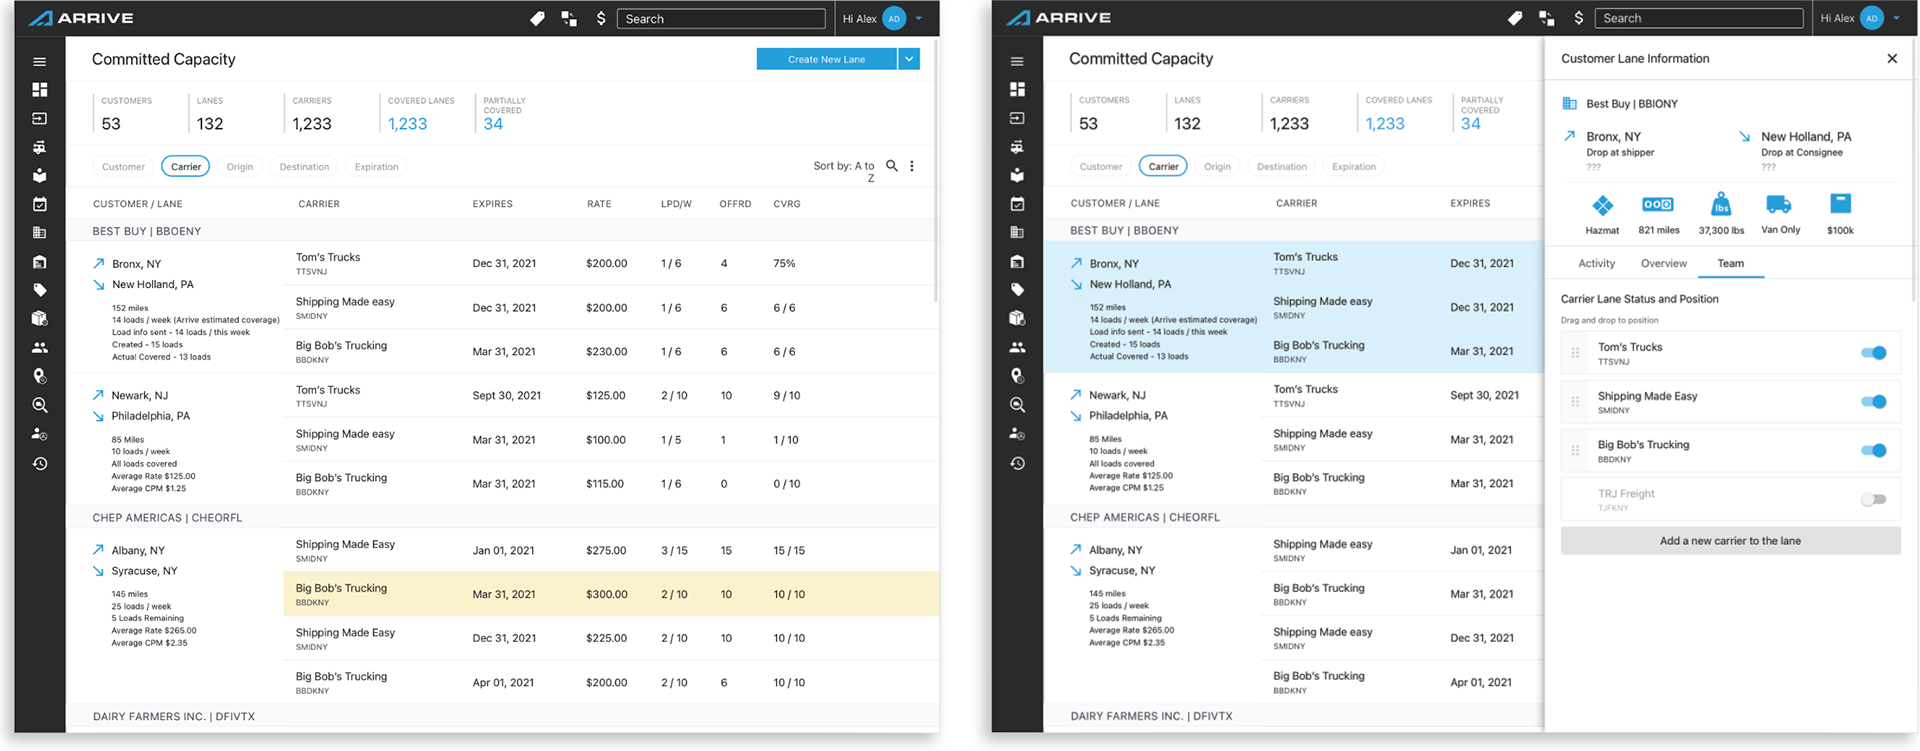The image size is (1920, 751).
Task: Click $230.00 rate cell in left window
Action: [606, 352]
